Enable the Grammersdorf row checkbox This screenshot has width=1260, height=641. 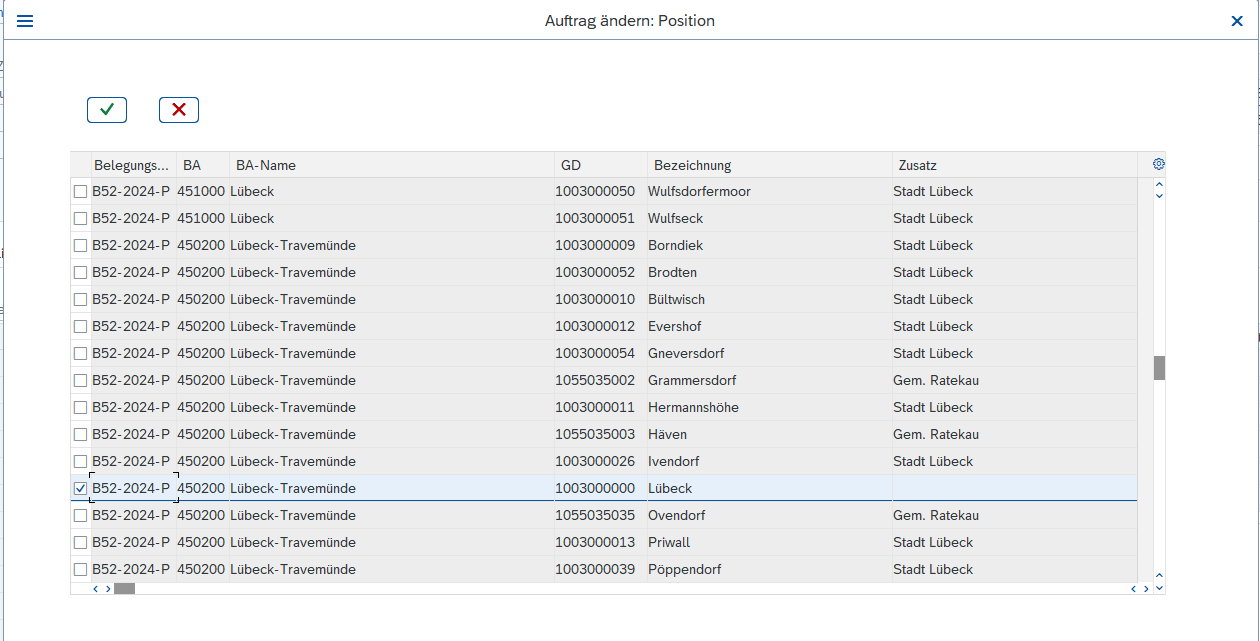[81, 381]
